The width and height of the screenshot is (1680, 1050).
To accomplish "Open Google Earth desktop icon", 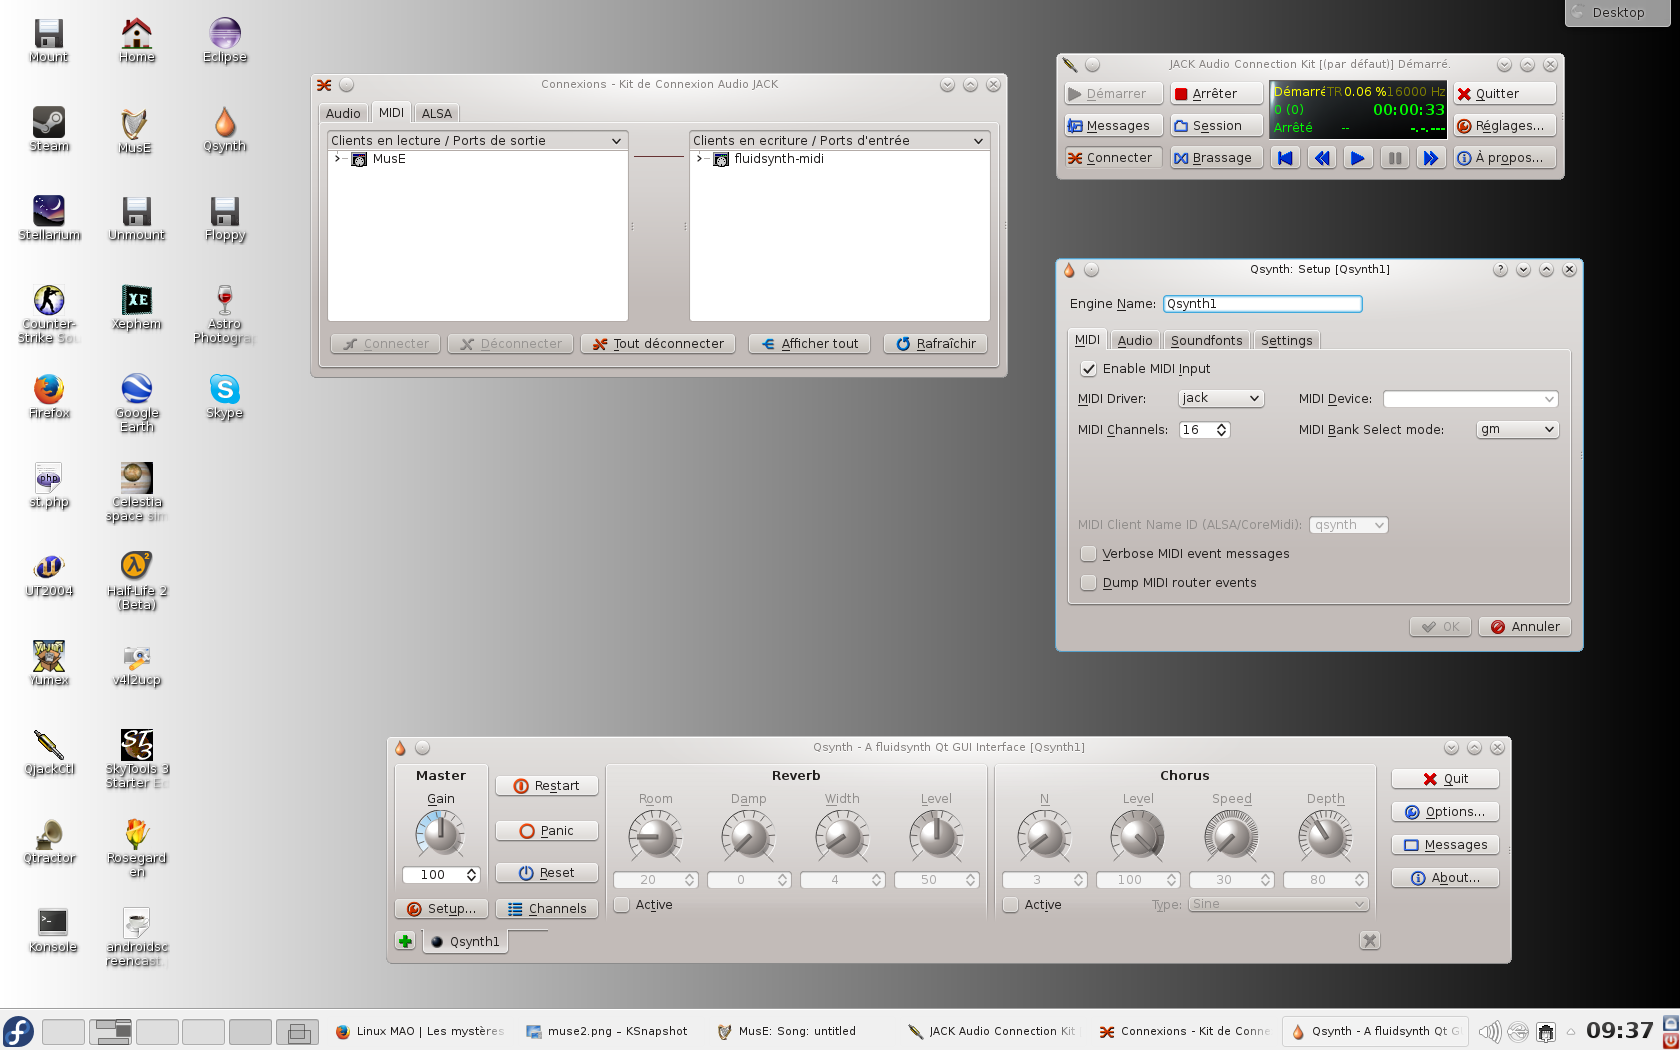I will pyautogui.click(x=137, y=402).
